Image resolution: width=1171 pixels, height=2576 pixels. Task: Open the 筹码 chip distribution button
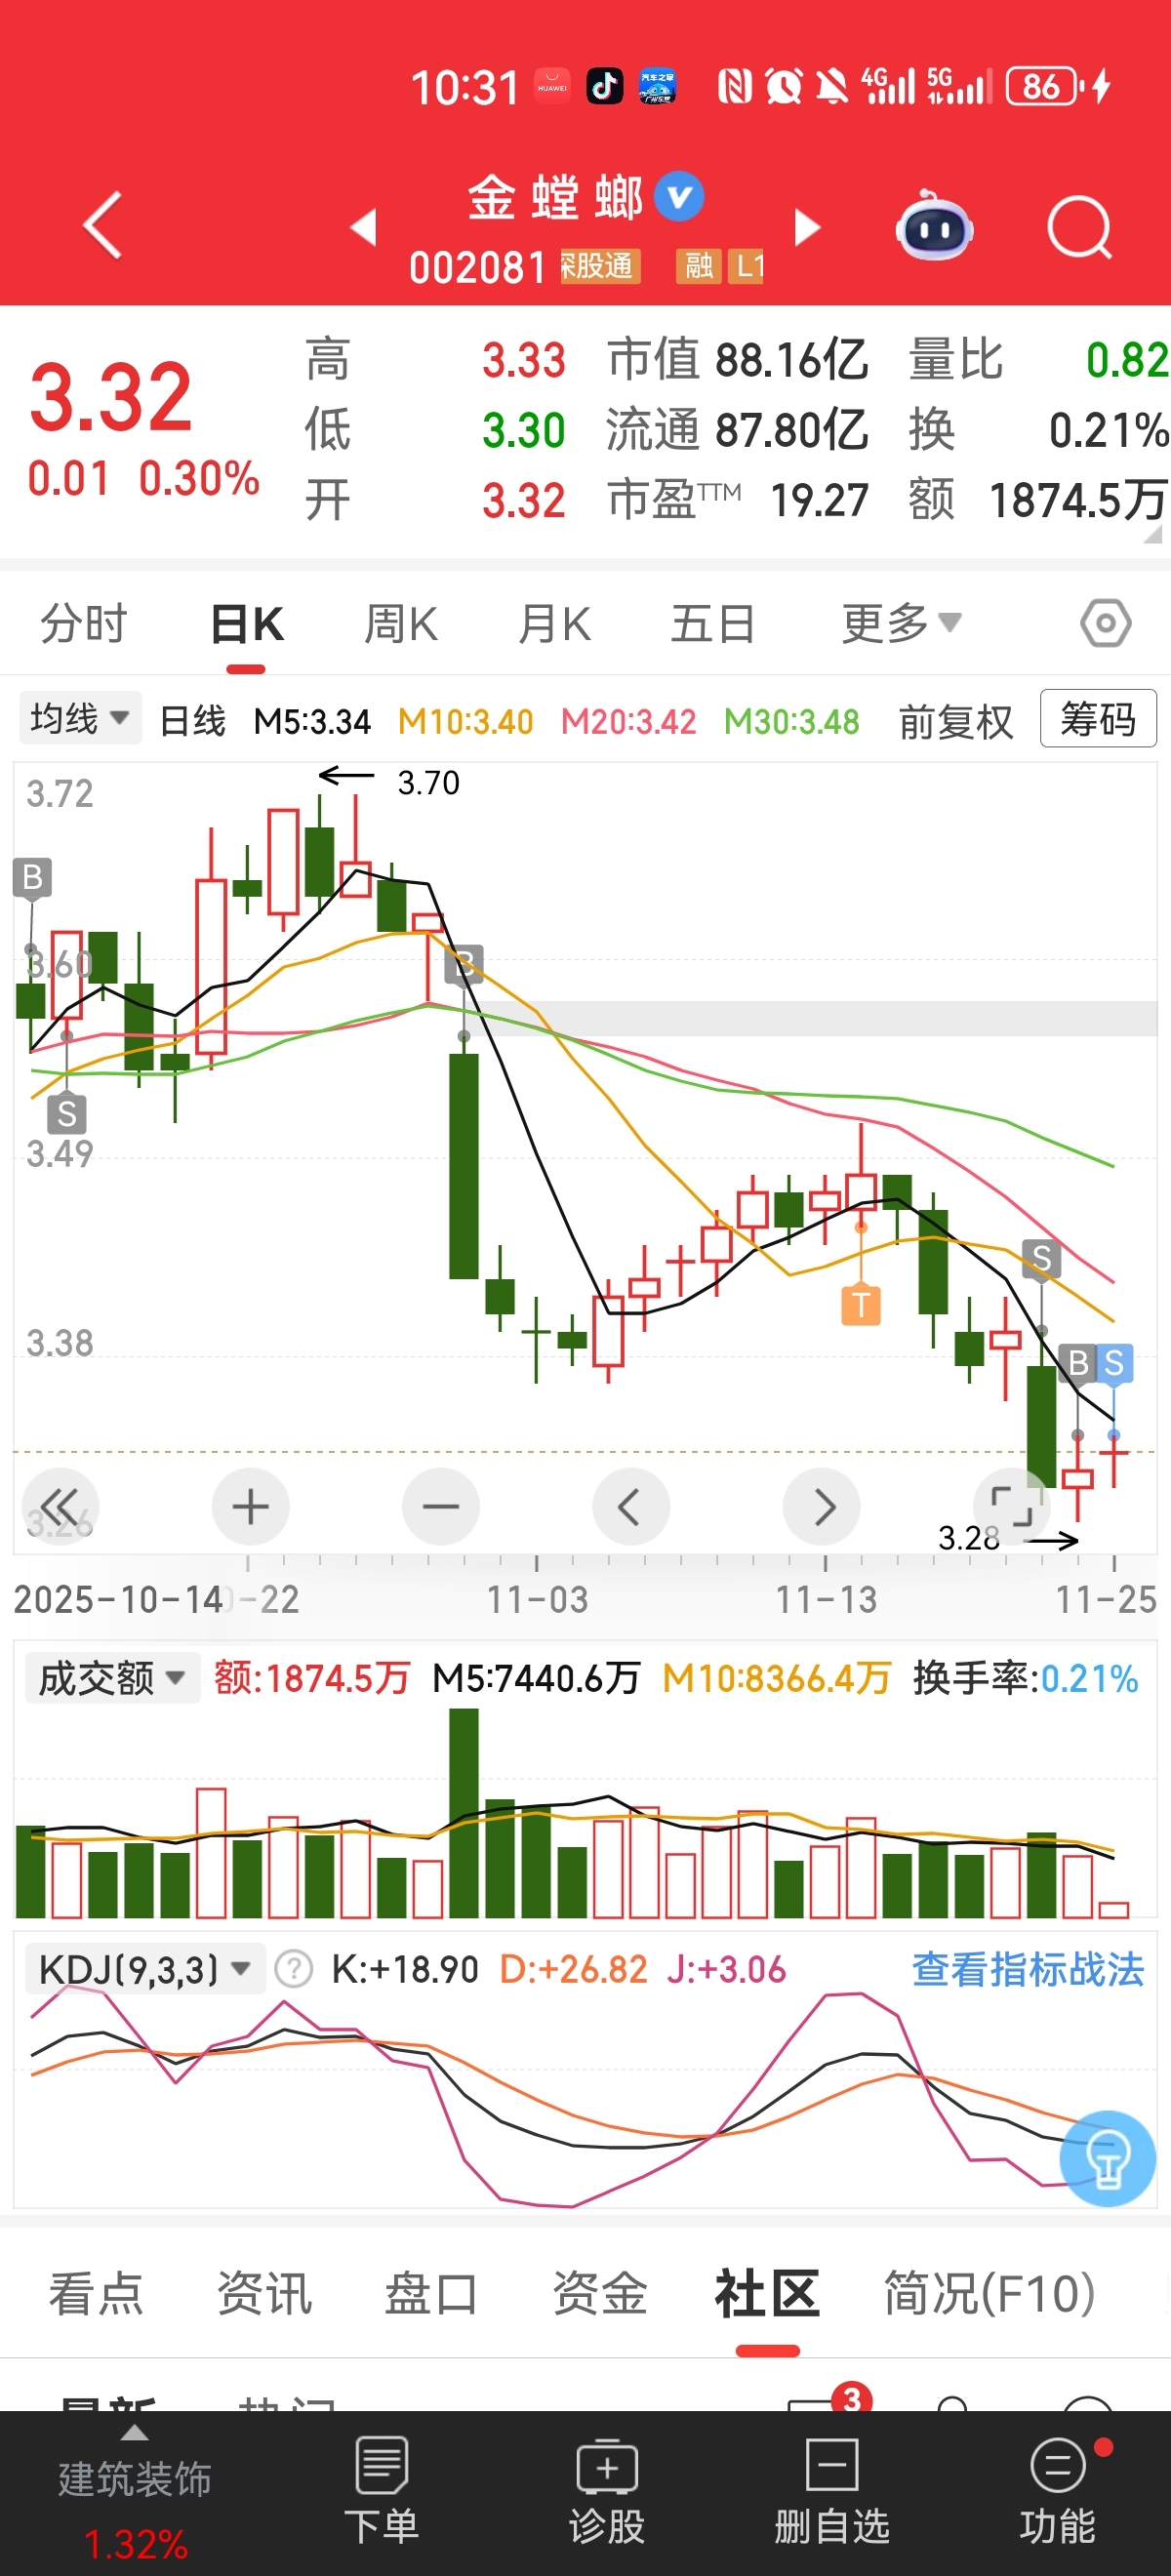1098,718
